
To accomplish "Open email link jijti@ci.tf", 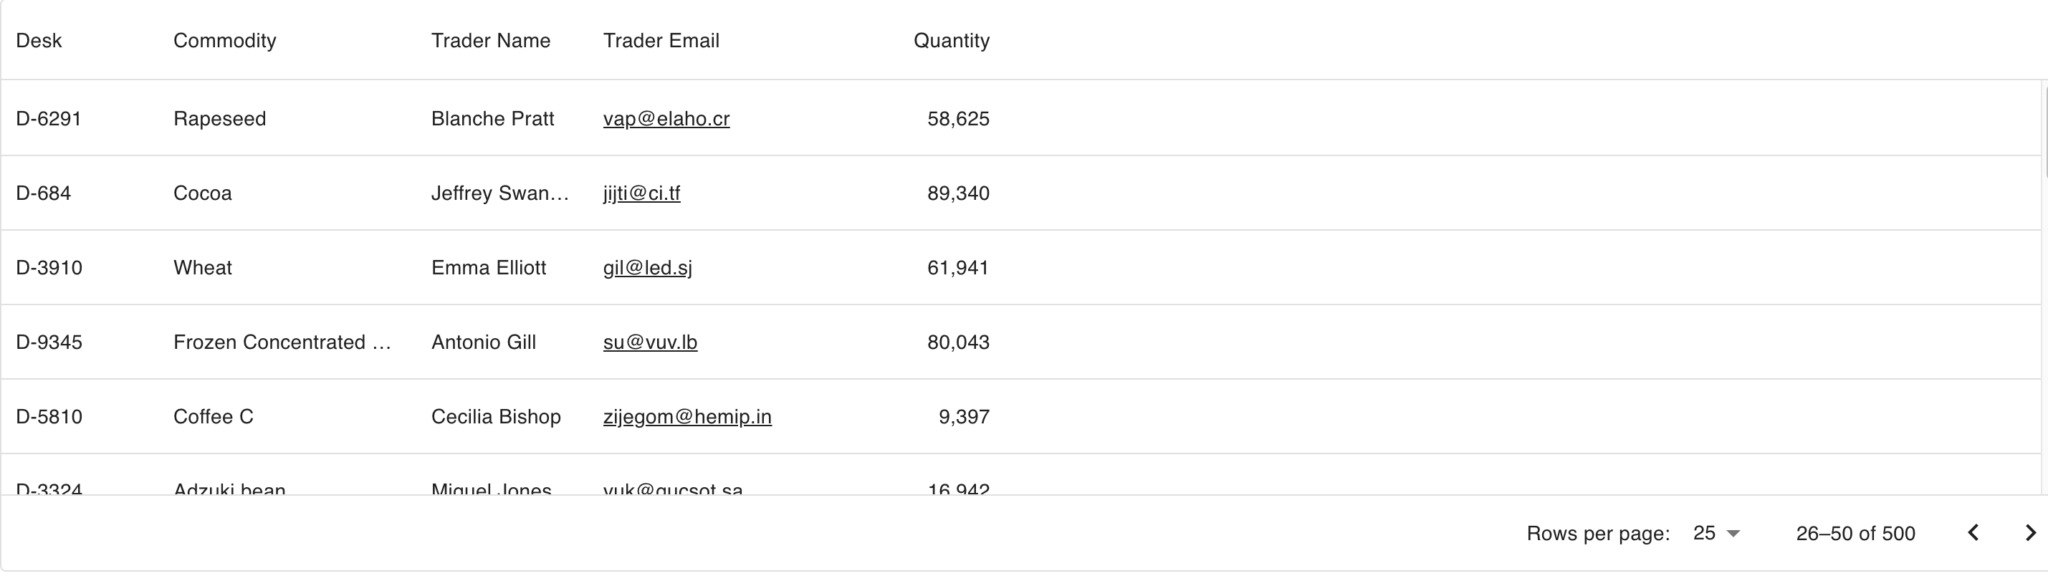I will (641, 193).
